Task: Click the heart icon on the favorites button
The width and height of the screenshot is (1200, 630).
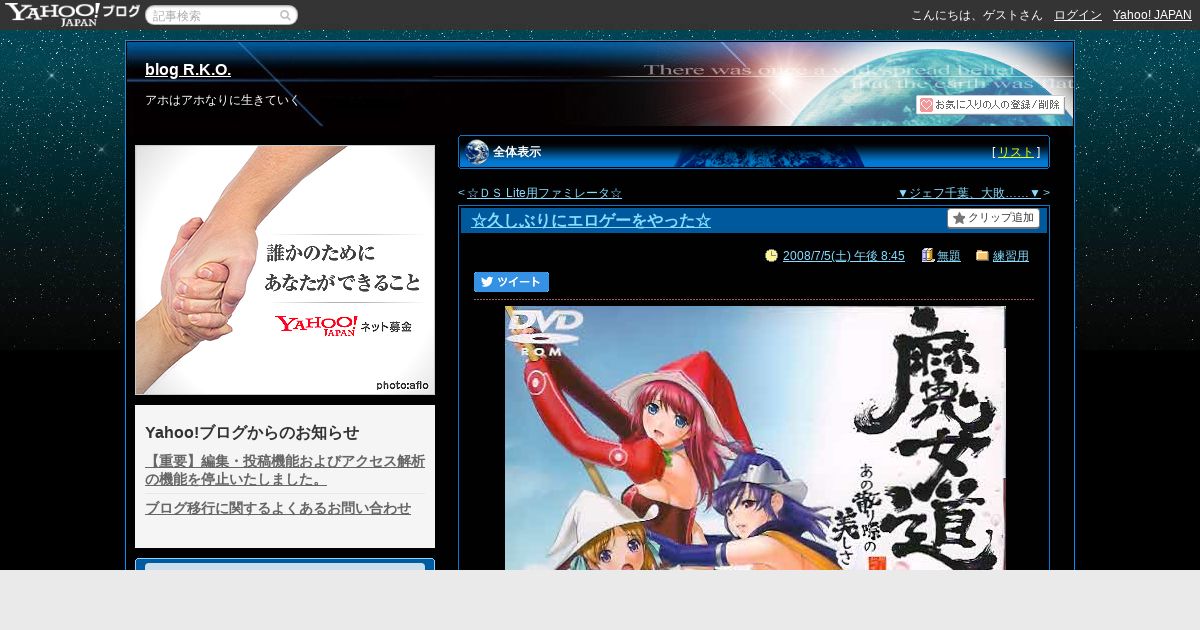Action: coord(926,105)
